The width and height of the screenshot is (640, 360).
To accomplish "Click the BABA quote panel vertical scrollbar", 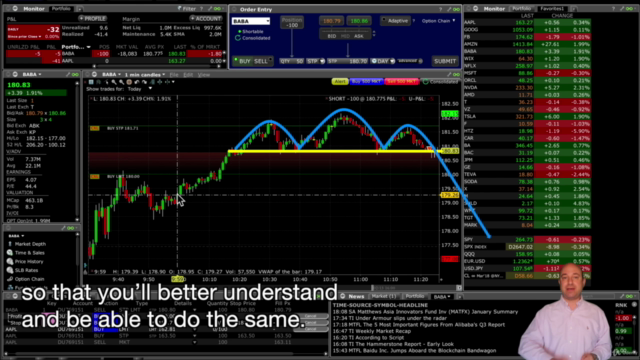I will pyautogui.click(x=77, y=151).
